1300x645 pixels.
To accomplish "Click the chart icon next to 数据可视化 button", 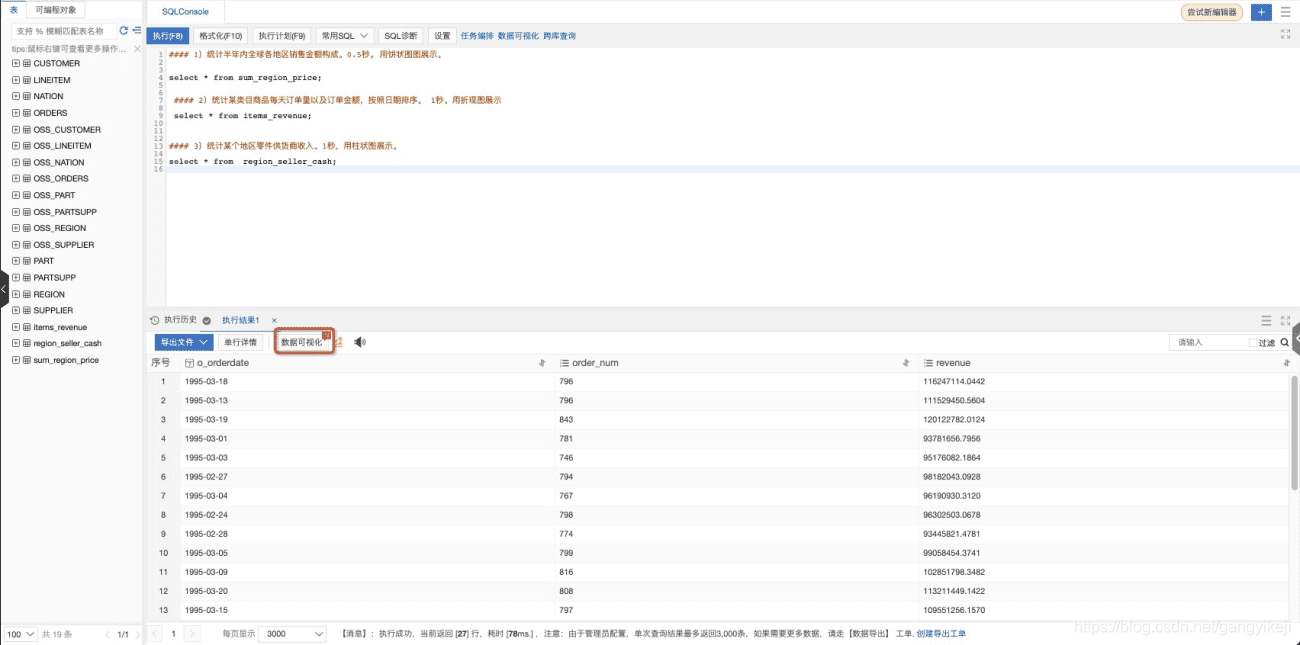I will coord(338,342).
